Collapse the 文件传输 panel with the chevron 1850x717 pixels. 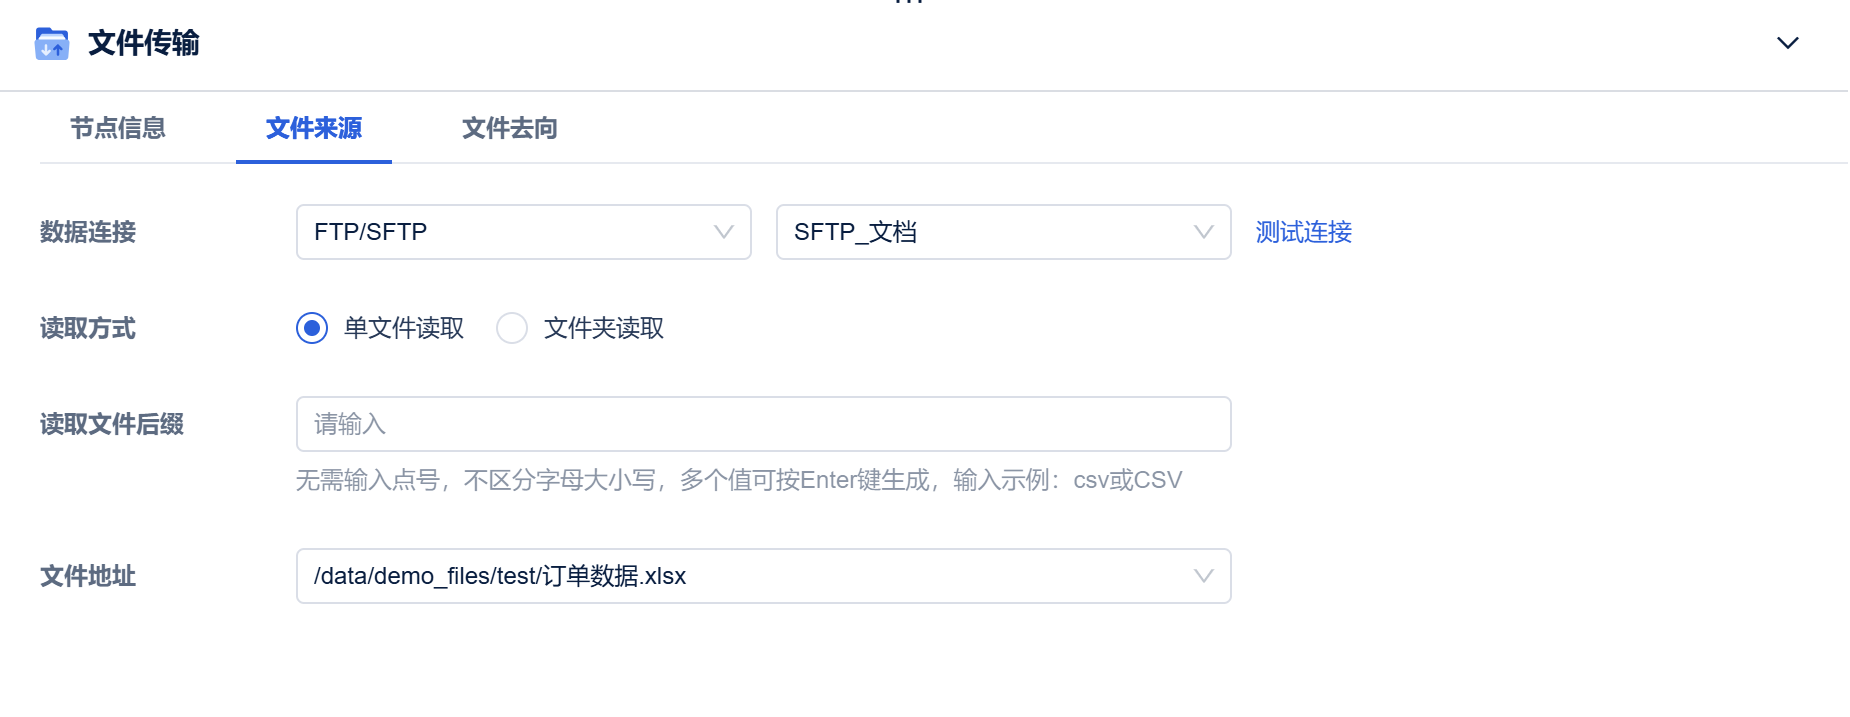click(x=1787, y=43)
